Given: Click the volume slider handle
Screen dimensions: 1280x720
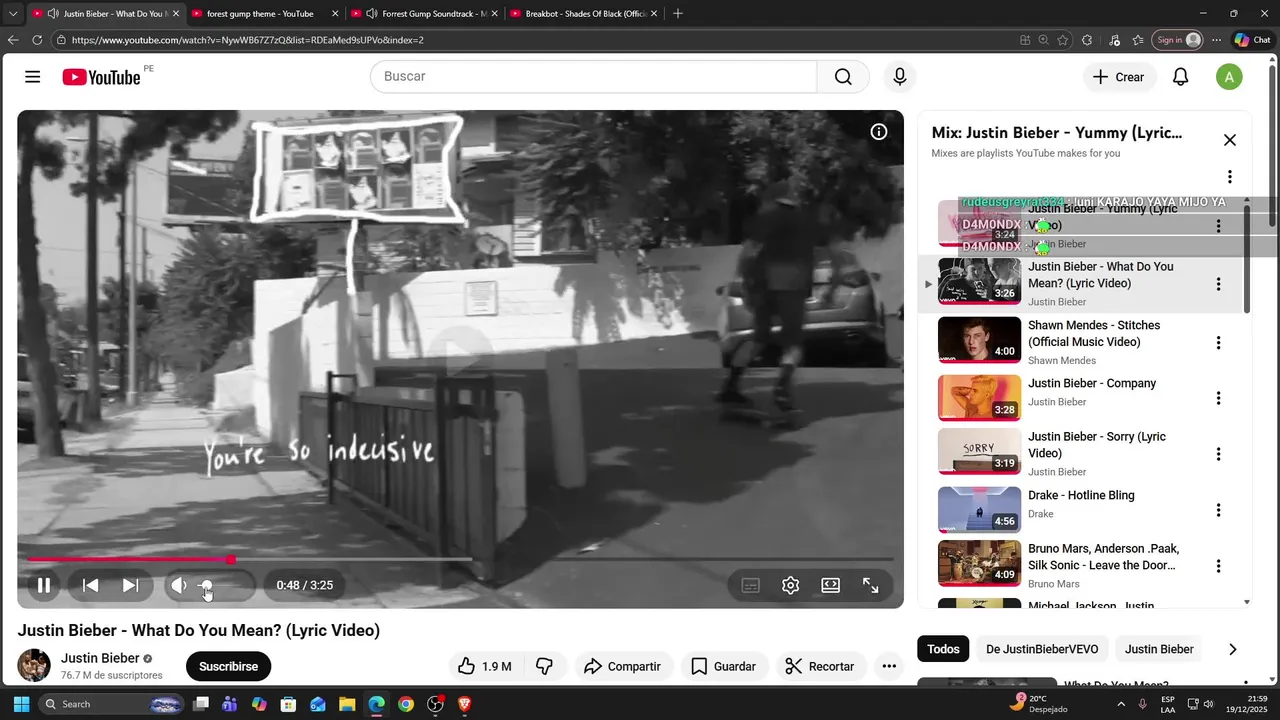Looking at the screenshot, I should tap(206, 586).
